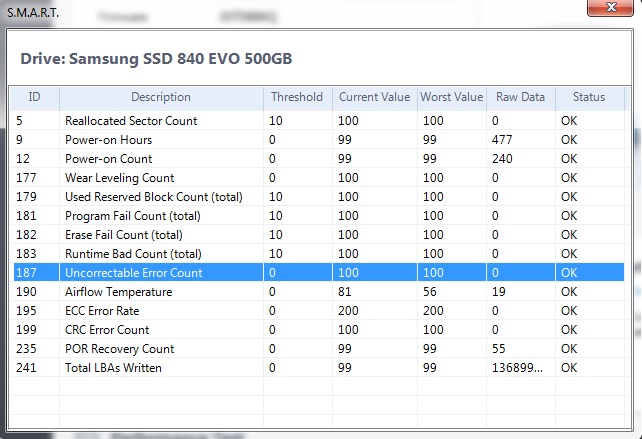The width and height of the screenshot is (642, 439).
Task: Select the CRC Error Count row
Action: (319, 330)
